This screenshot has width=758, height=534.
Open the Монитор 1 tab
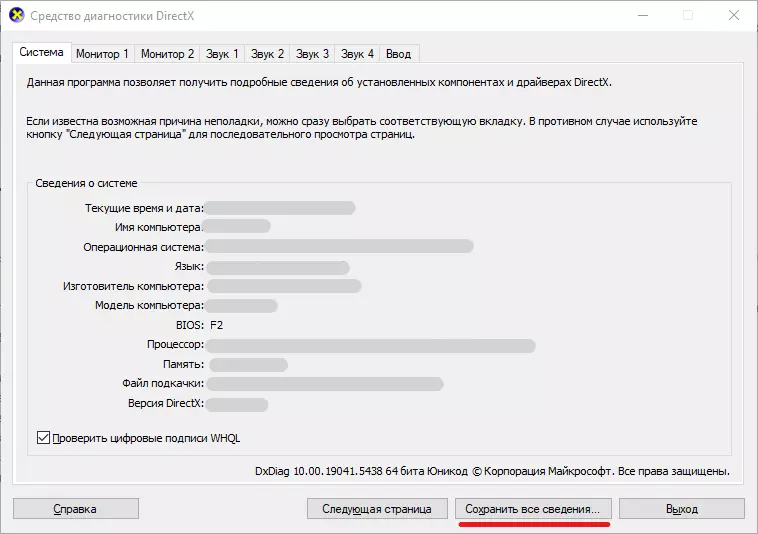tap(102, 54)
